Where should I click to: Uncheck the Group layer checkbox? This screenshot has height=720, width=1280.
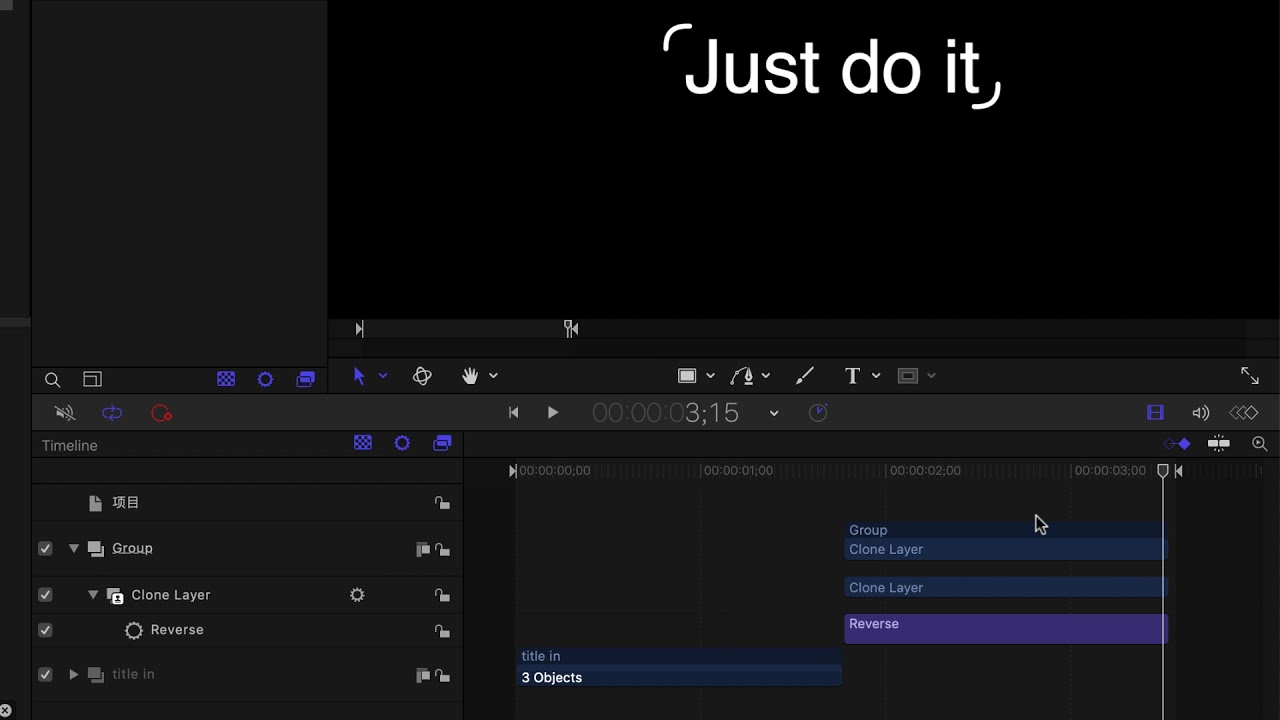click(45, 548)
